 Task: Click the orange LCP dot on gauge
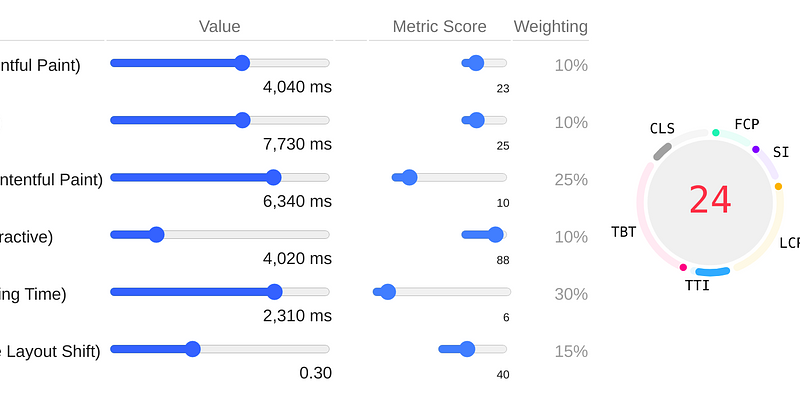click(x=779, y=186)
